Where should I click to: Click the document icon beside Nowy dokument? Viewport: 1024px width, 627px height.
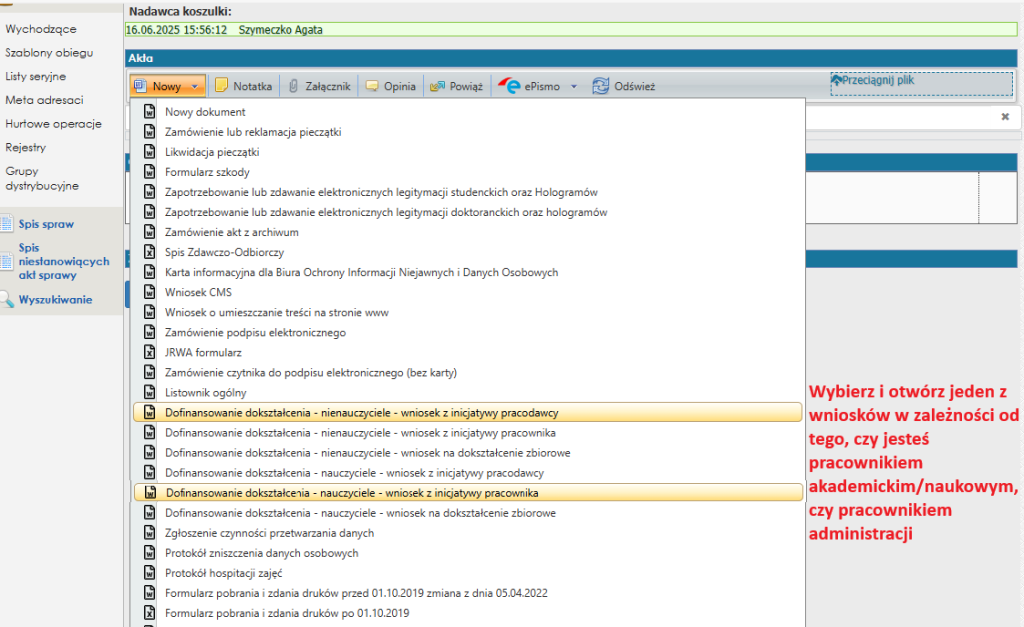tap(150, 112)
